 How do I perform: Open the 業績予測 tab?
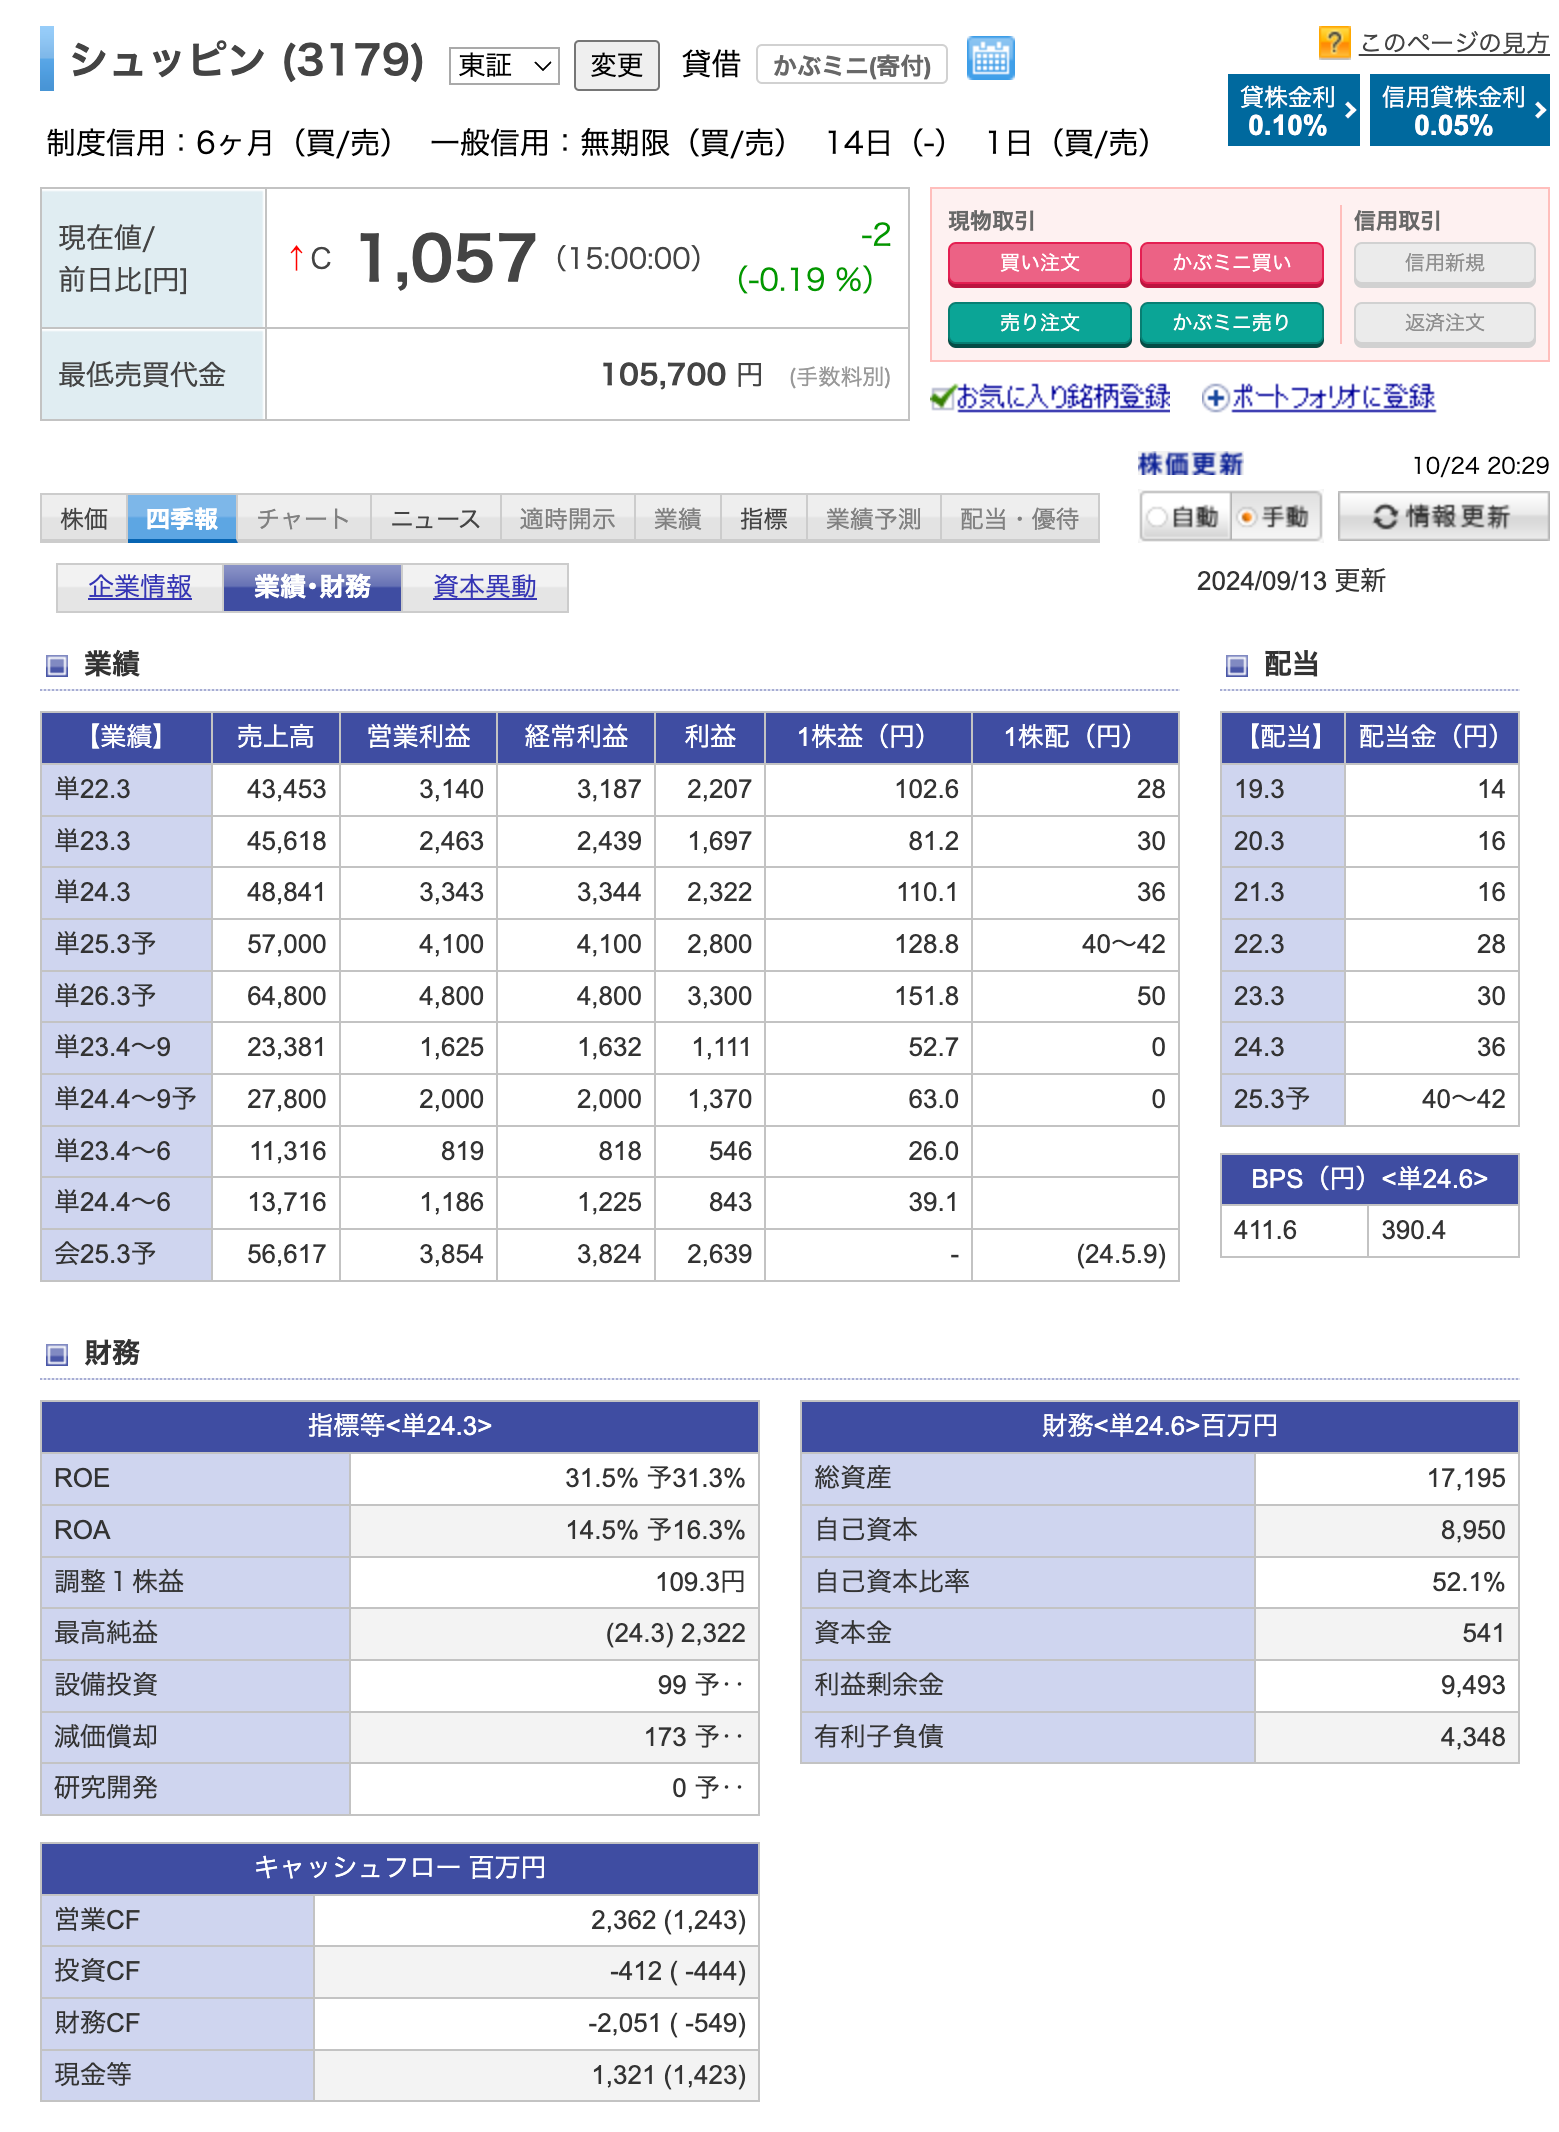(x=874, y=518)
